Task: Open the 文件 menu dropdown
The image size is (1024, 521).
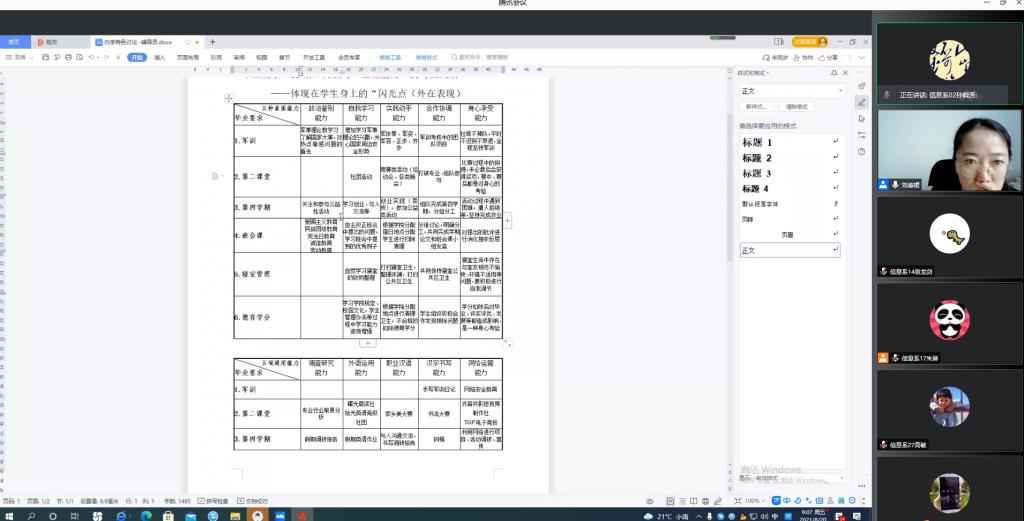Action: tap(20, 57)
